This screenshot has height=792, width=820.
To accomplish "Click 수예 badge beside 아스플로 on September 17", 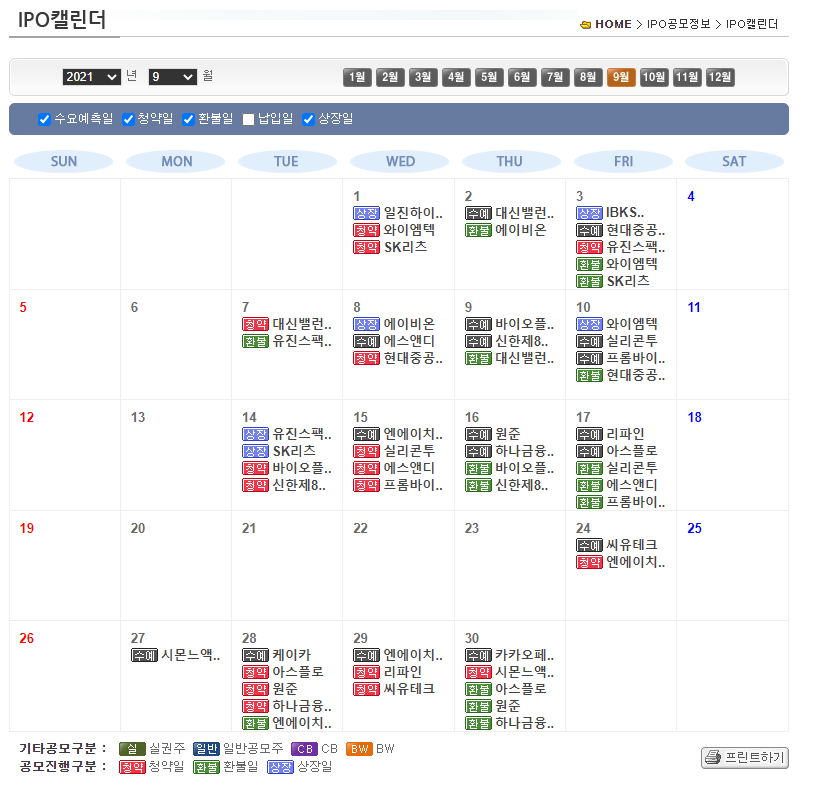I will [589, 451].
